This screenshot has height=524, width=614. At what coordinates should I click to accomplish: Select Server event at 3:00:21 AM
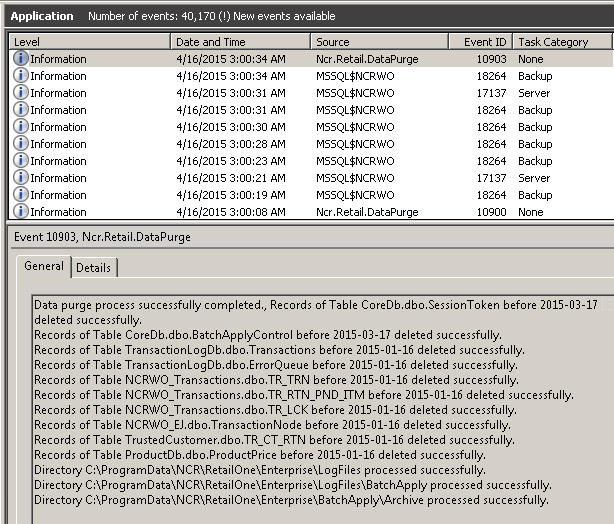click(x=311, y=178)
